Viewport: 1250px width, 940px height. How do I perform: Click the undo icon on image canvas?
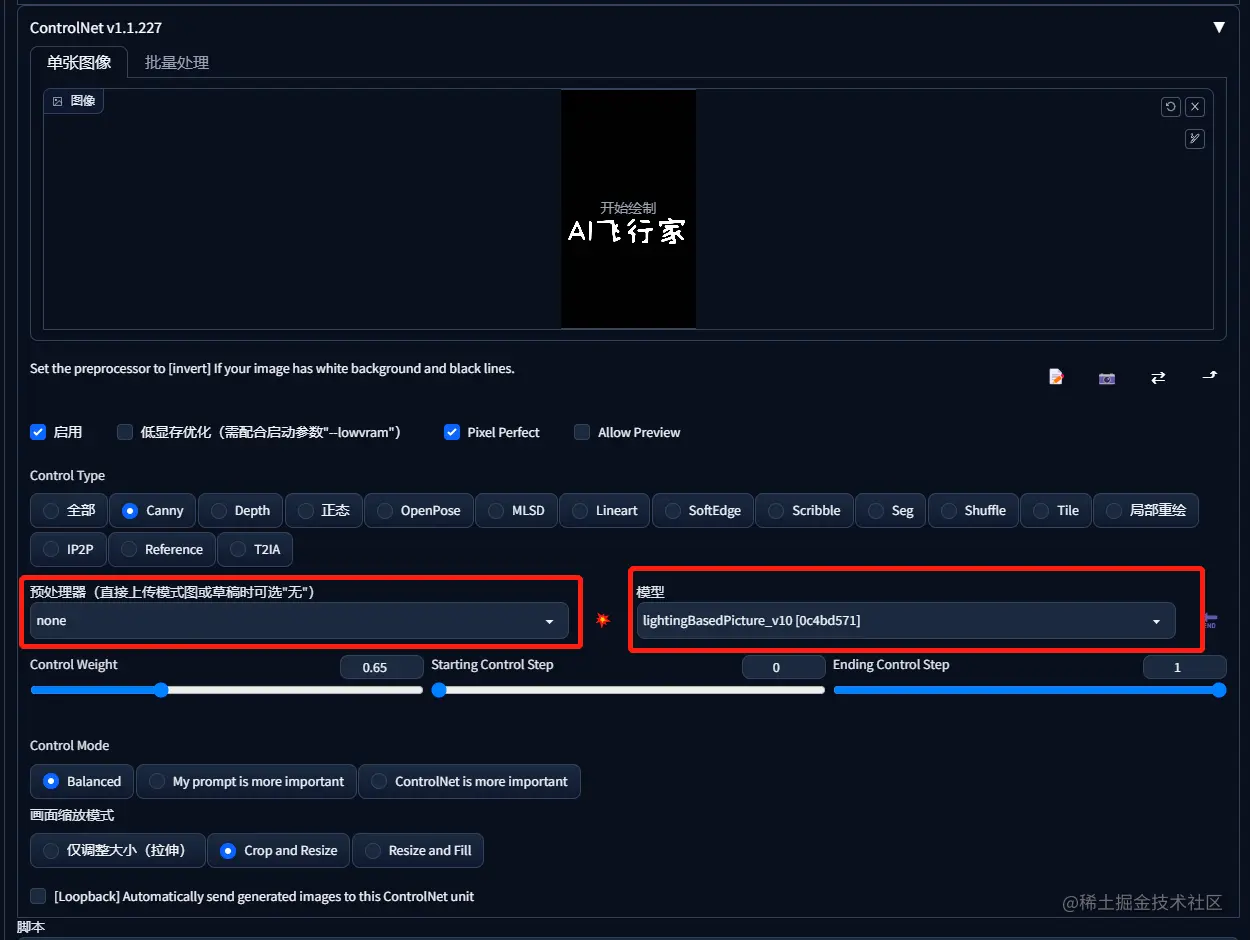1170,106
